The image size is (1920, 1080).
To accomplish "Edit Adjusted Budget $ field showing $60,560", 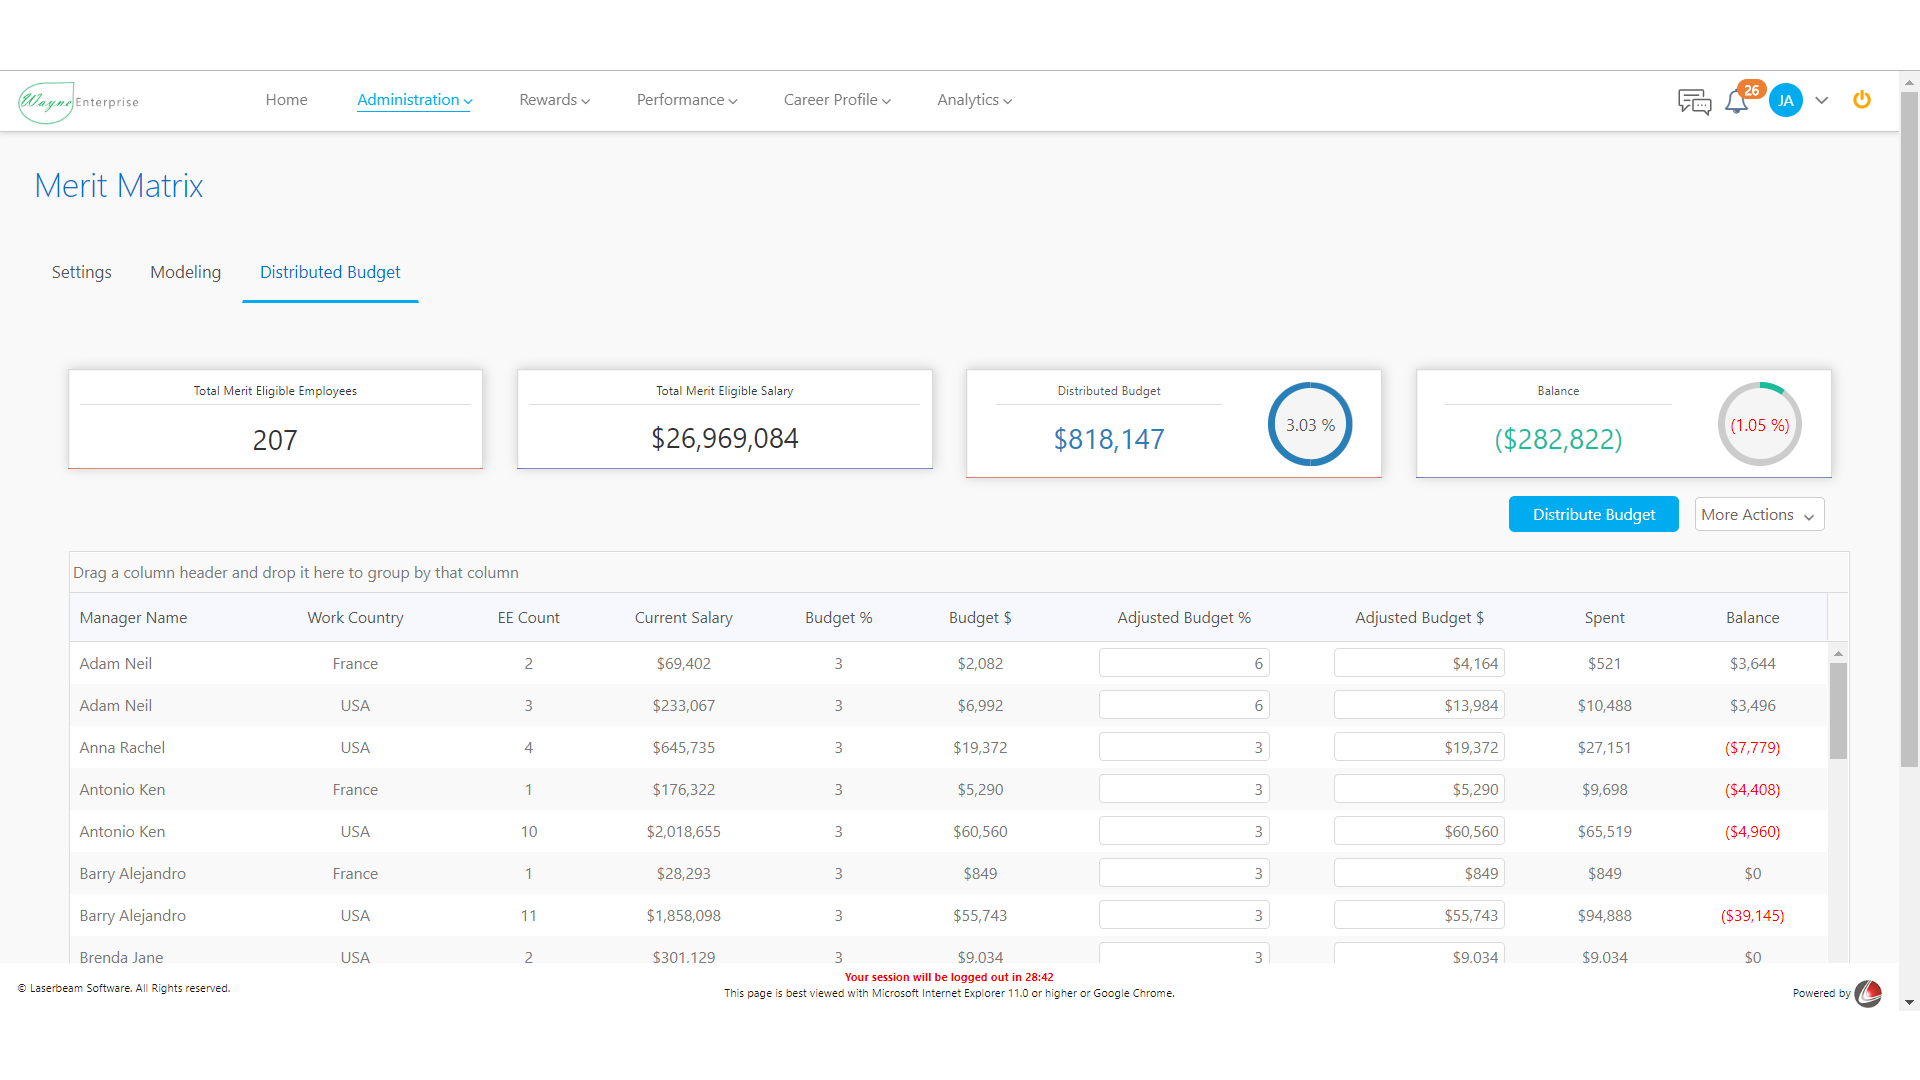I will (1419, 831).
